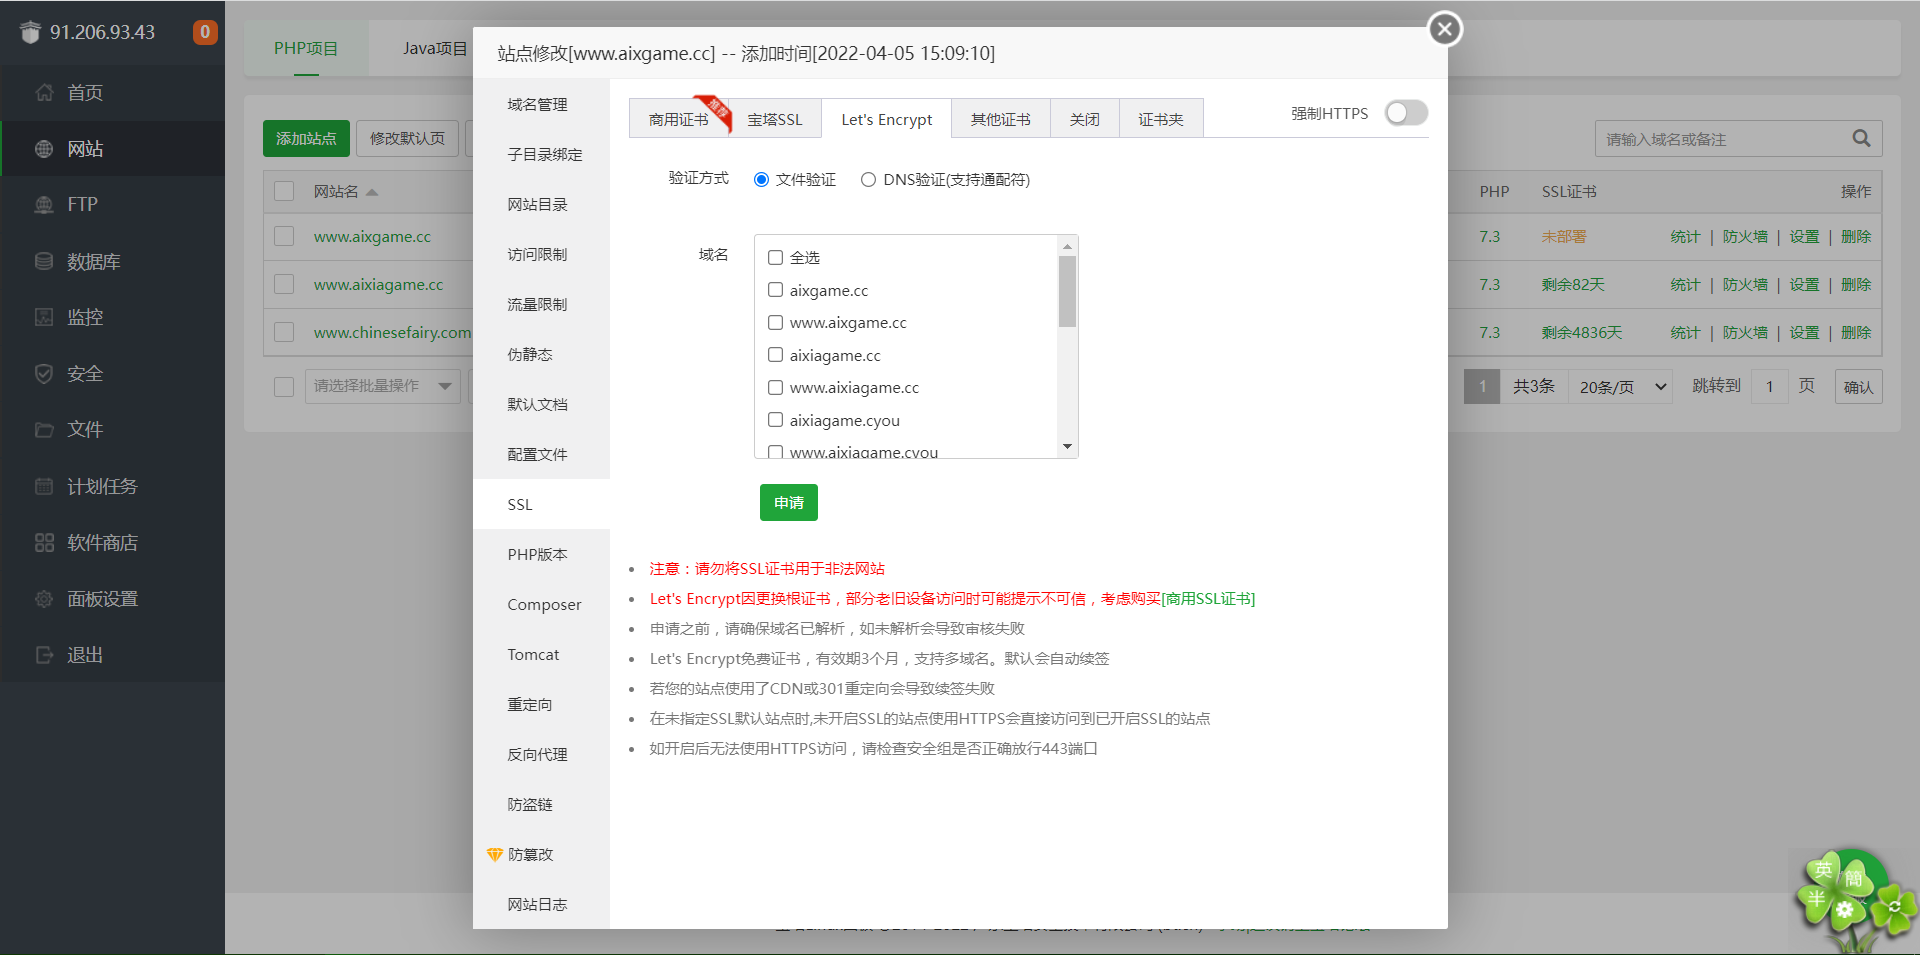Image resolution: width=1920 pixels, height=955 pixels.
Task: Click the gear icon beside 面板设置
Action: pos(44,599)
